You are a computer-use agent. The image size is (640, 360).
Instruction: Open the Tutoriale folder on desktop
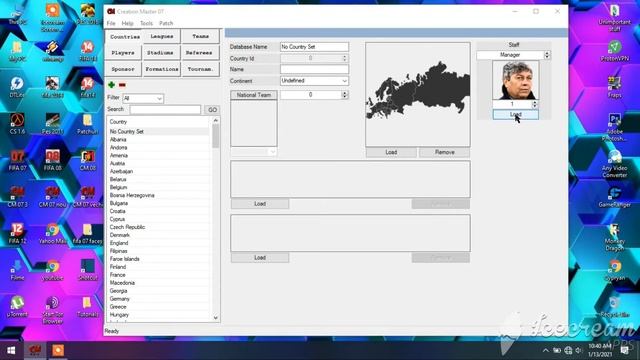88,307
